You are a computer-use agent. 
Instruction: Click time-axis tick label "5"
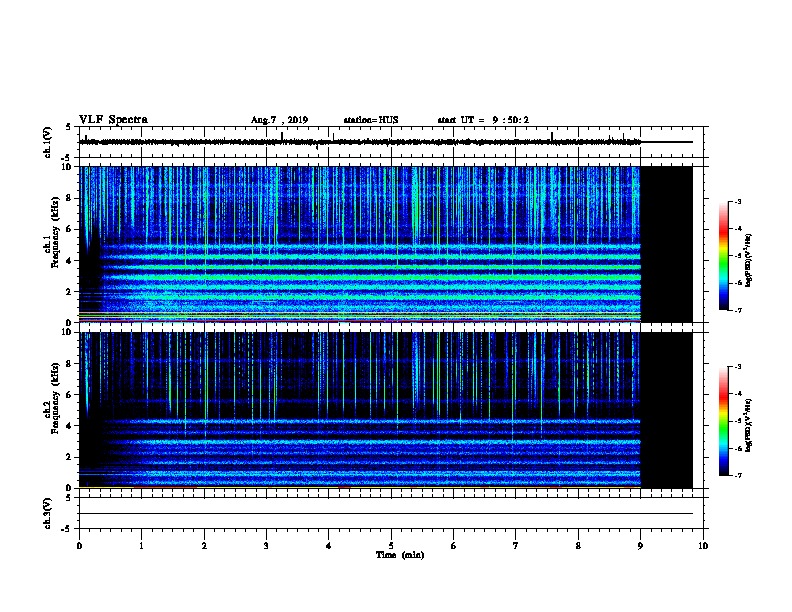(x=391, y=545)
